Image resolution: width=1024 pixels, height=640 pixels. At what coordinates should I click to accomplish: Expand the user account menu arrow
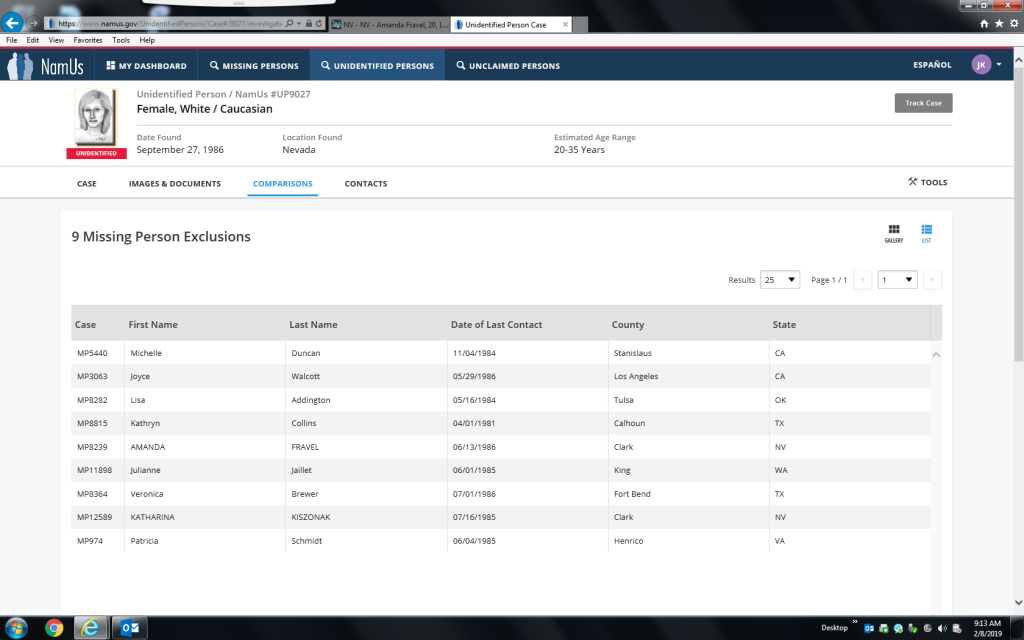(x=998, y=65)
